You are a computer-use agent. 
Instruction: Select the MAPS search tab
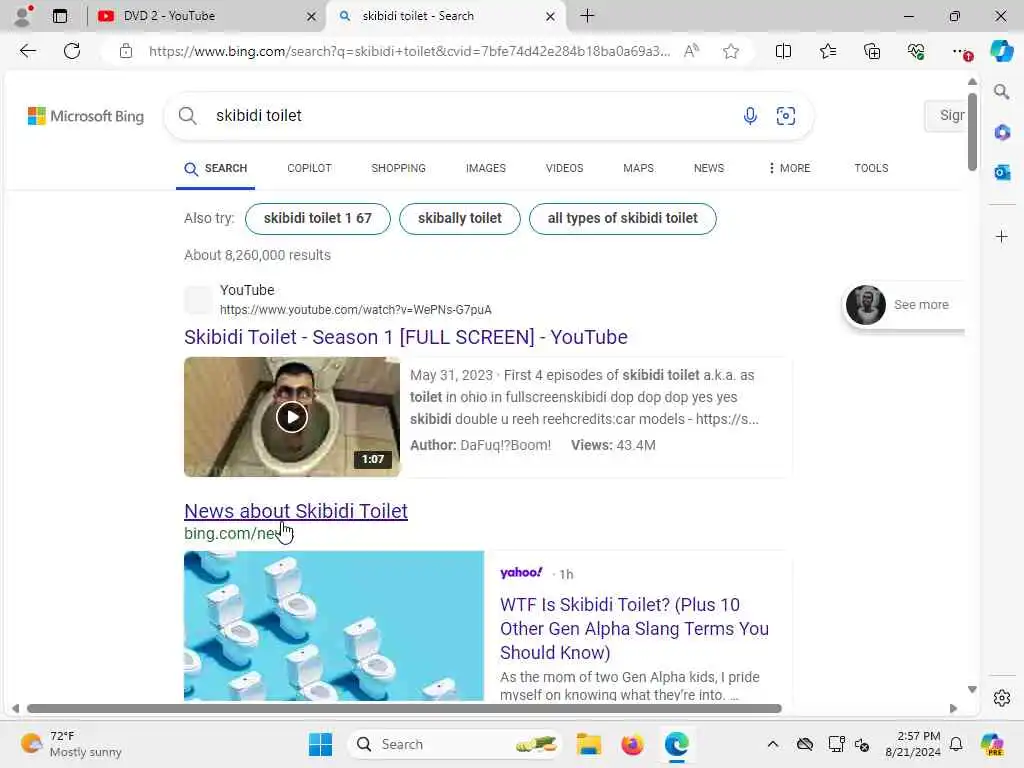638,168
